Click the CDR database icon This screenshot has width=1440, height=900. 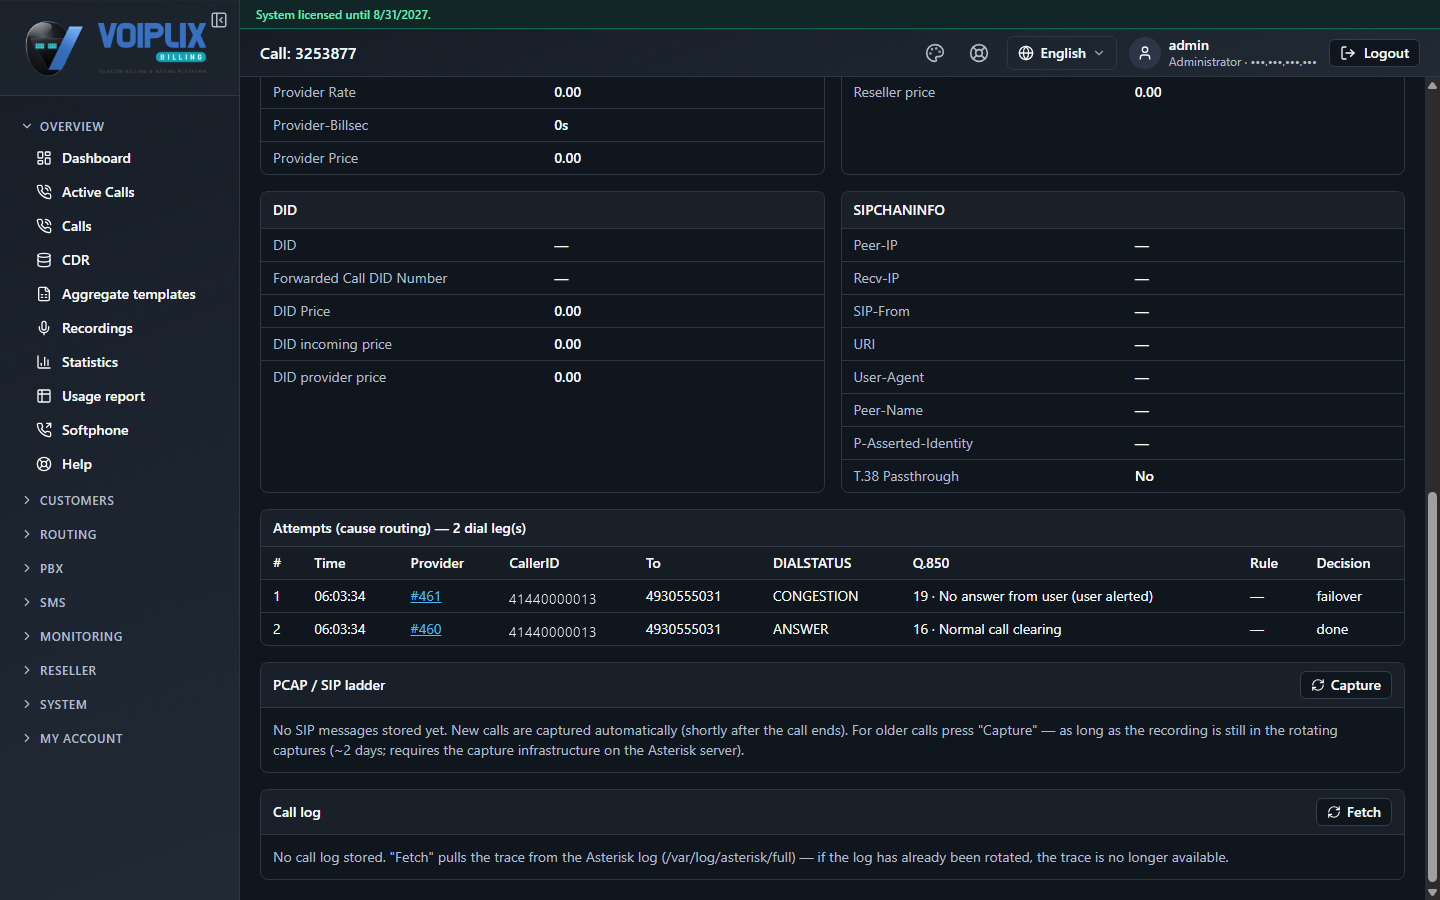tap(44, 260)
